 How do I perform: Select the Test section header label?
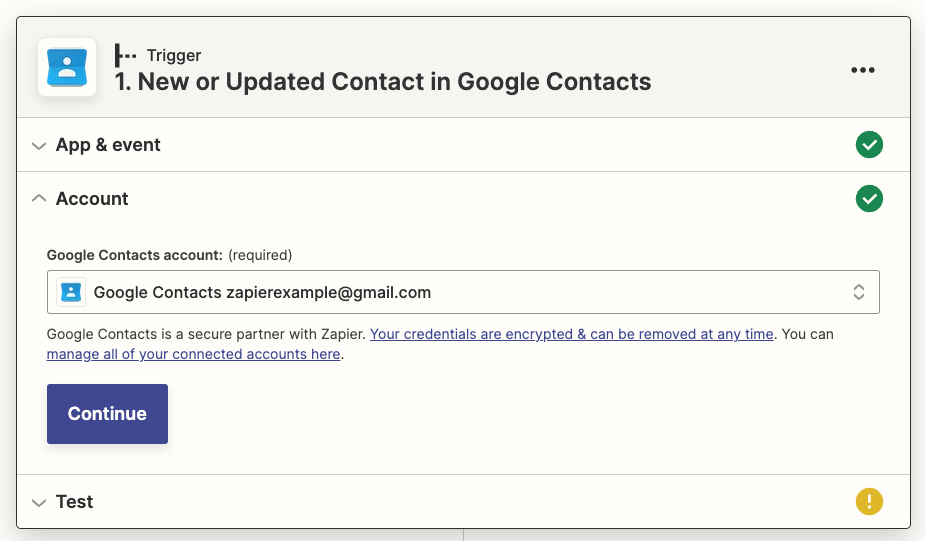click(75, 502)
